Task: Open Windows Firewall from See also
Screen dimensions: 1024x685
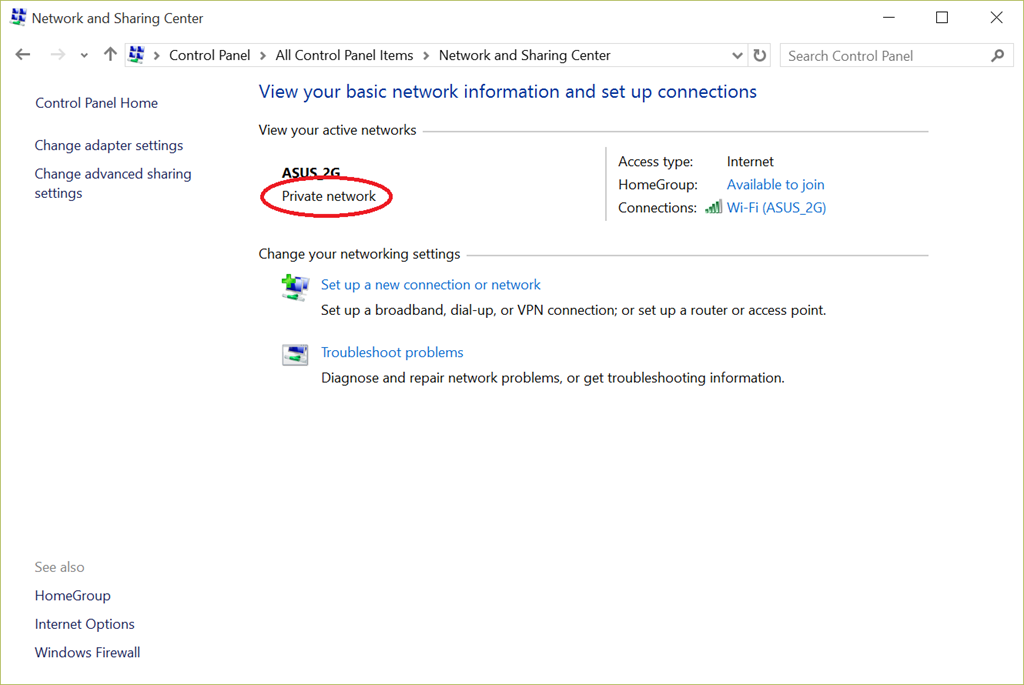Action: point(87,653)
